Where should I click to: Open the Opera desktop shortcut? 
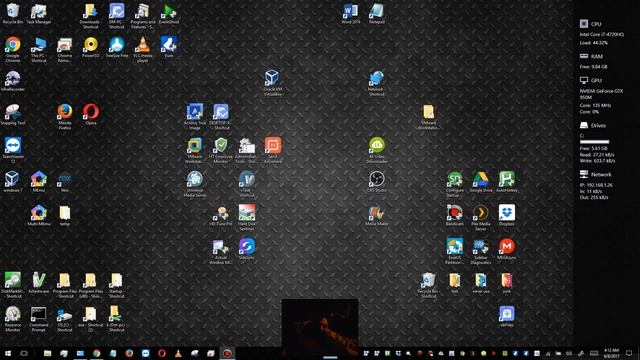(91, 115)
